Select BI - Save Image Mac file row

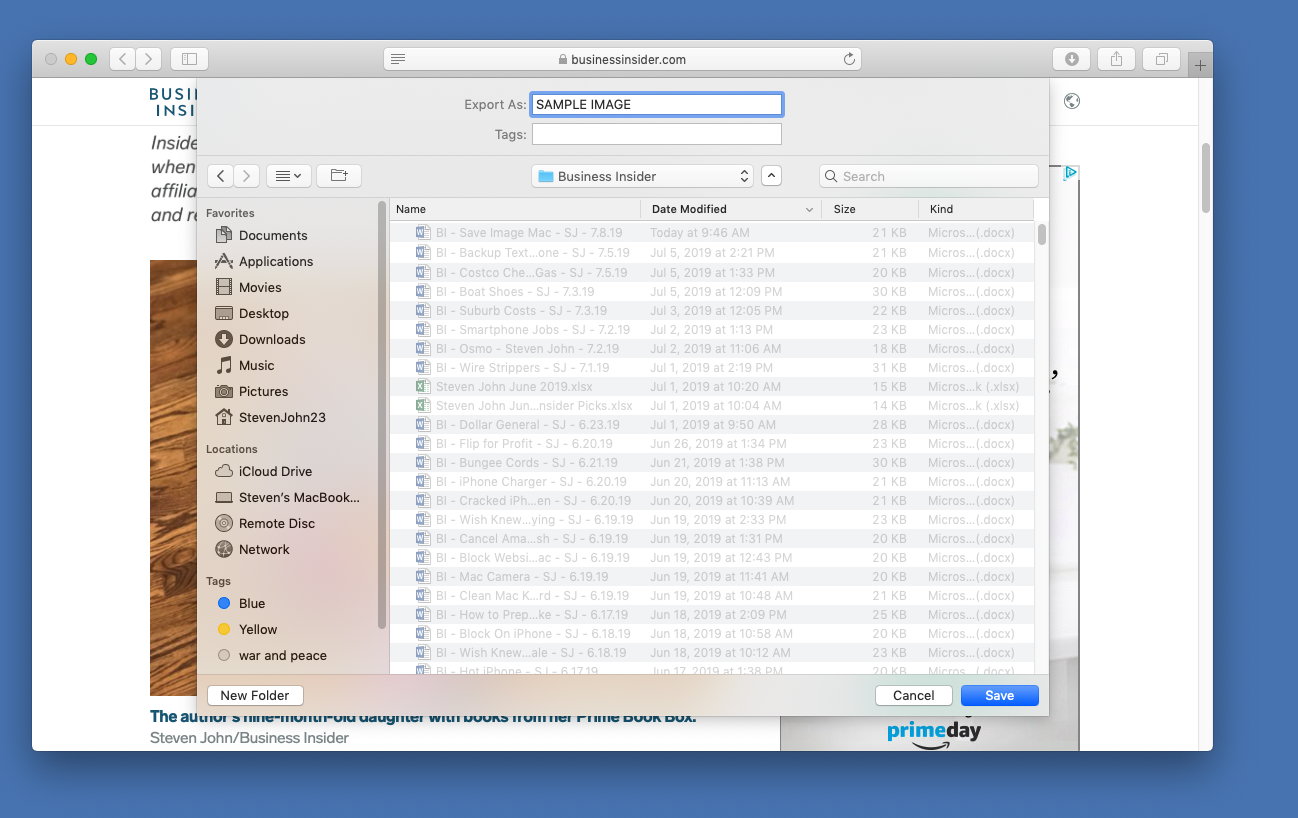pos(712,233)
